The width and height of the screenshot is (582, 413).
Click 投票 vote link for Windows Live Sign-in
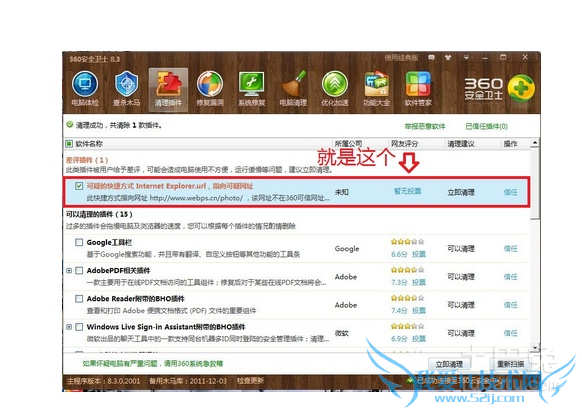419,339
